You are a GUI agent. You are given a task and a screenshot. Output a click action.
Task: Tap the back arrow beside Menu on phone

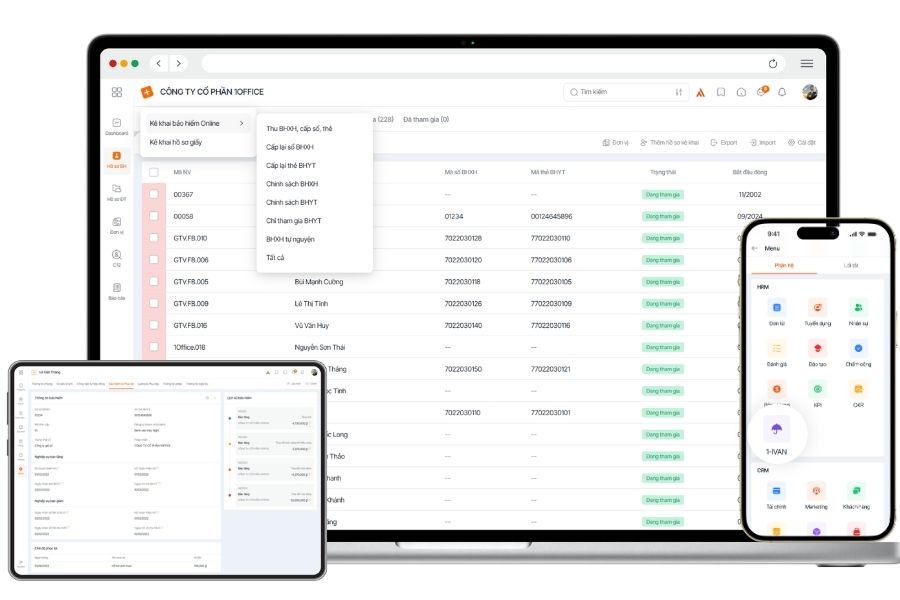pos(755,249)
